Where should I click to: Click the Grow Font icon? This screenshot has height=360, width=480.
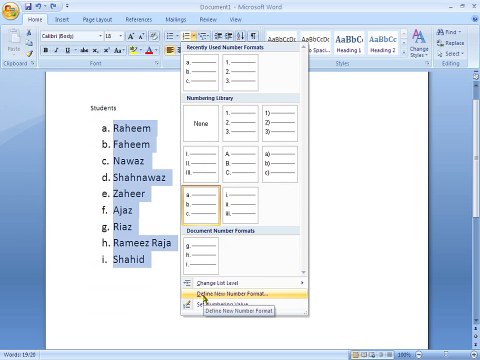coord(131,36)
